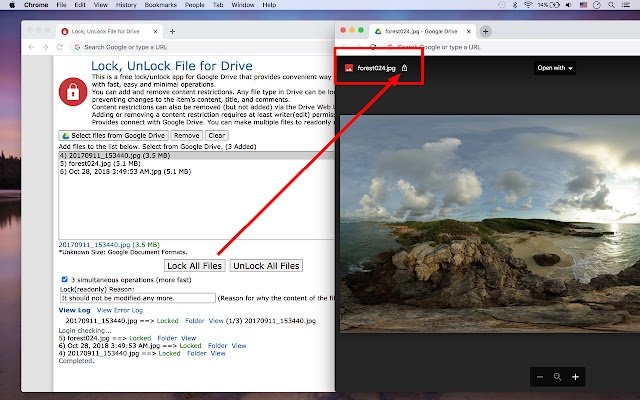Click the address bar in left window
This screenshot has width=640, height=400.
coord(202,47)
